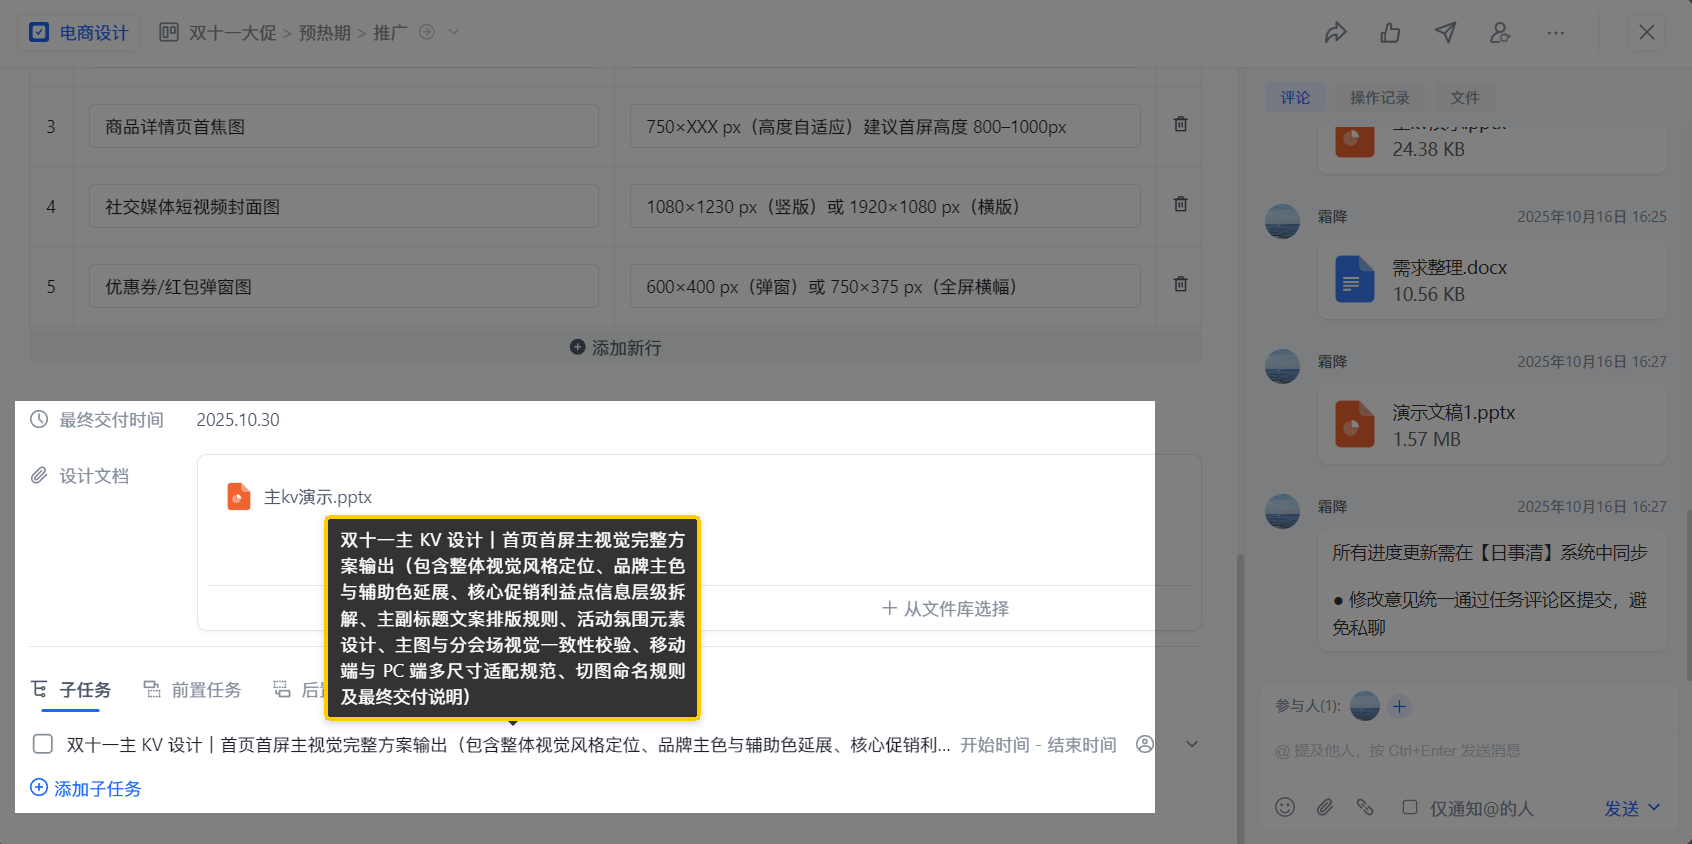The height and width of the screenshot is (844, 1692).
Task: Close the task detail panel
Action: pyautogui.click(x=1647, y=33)
